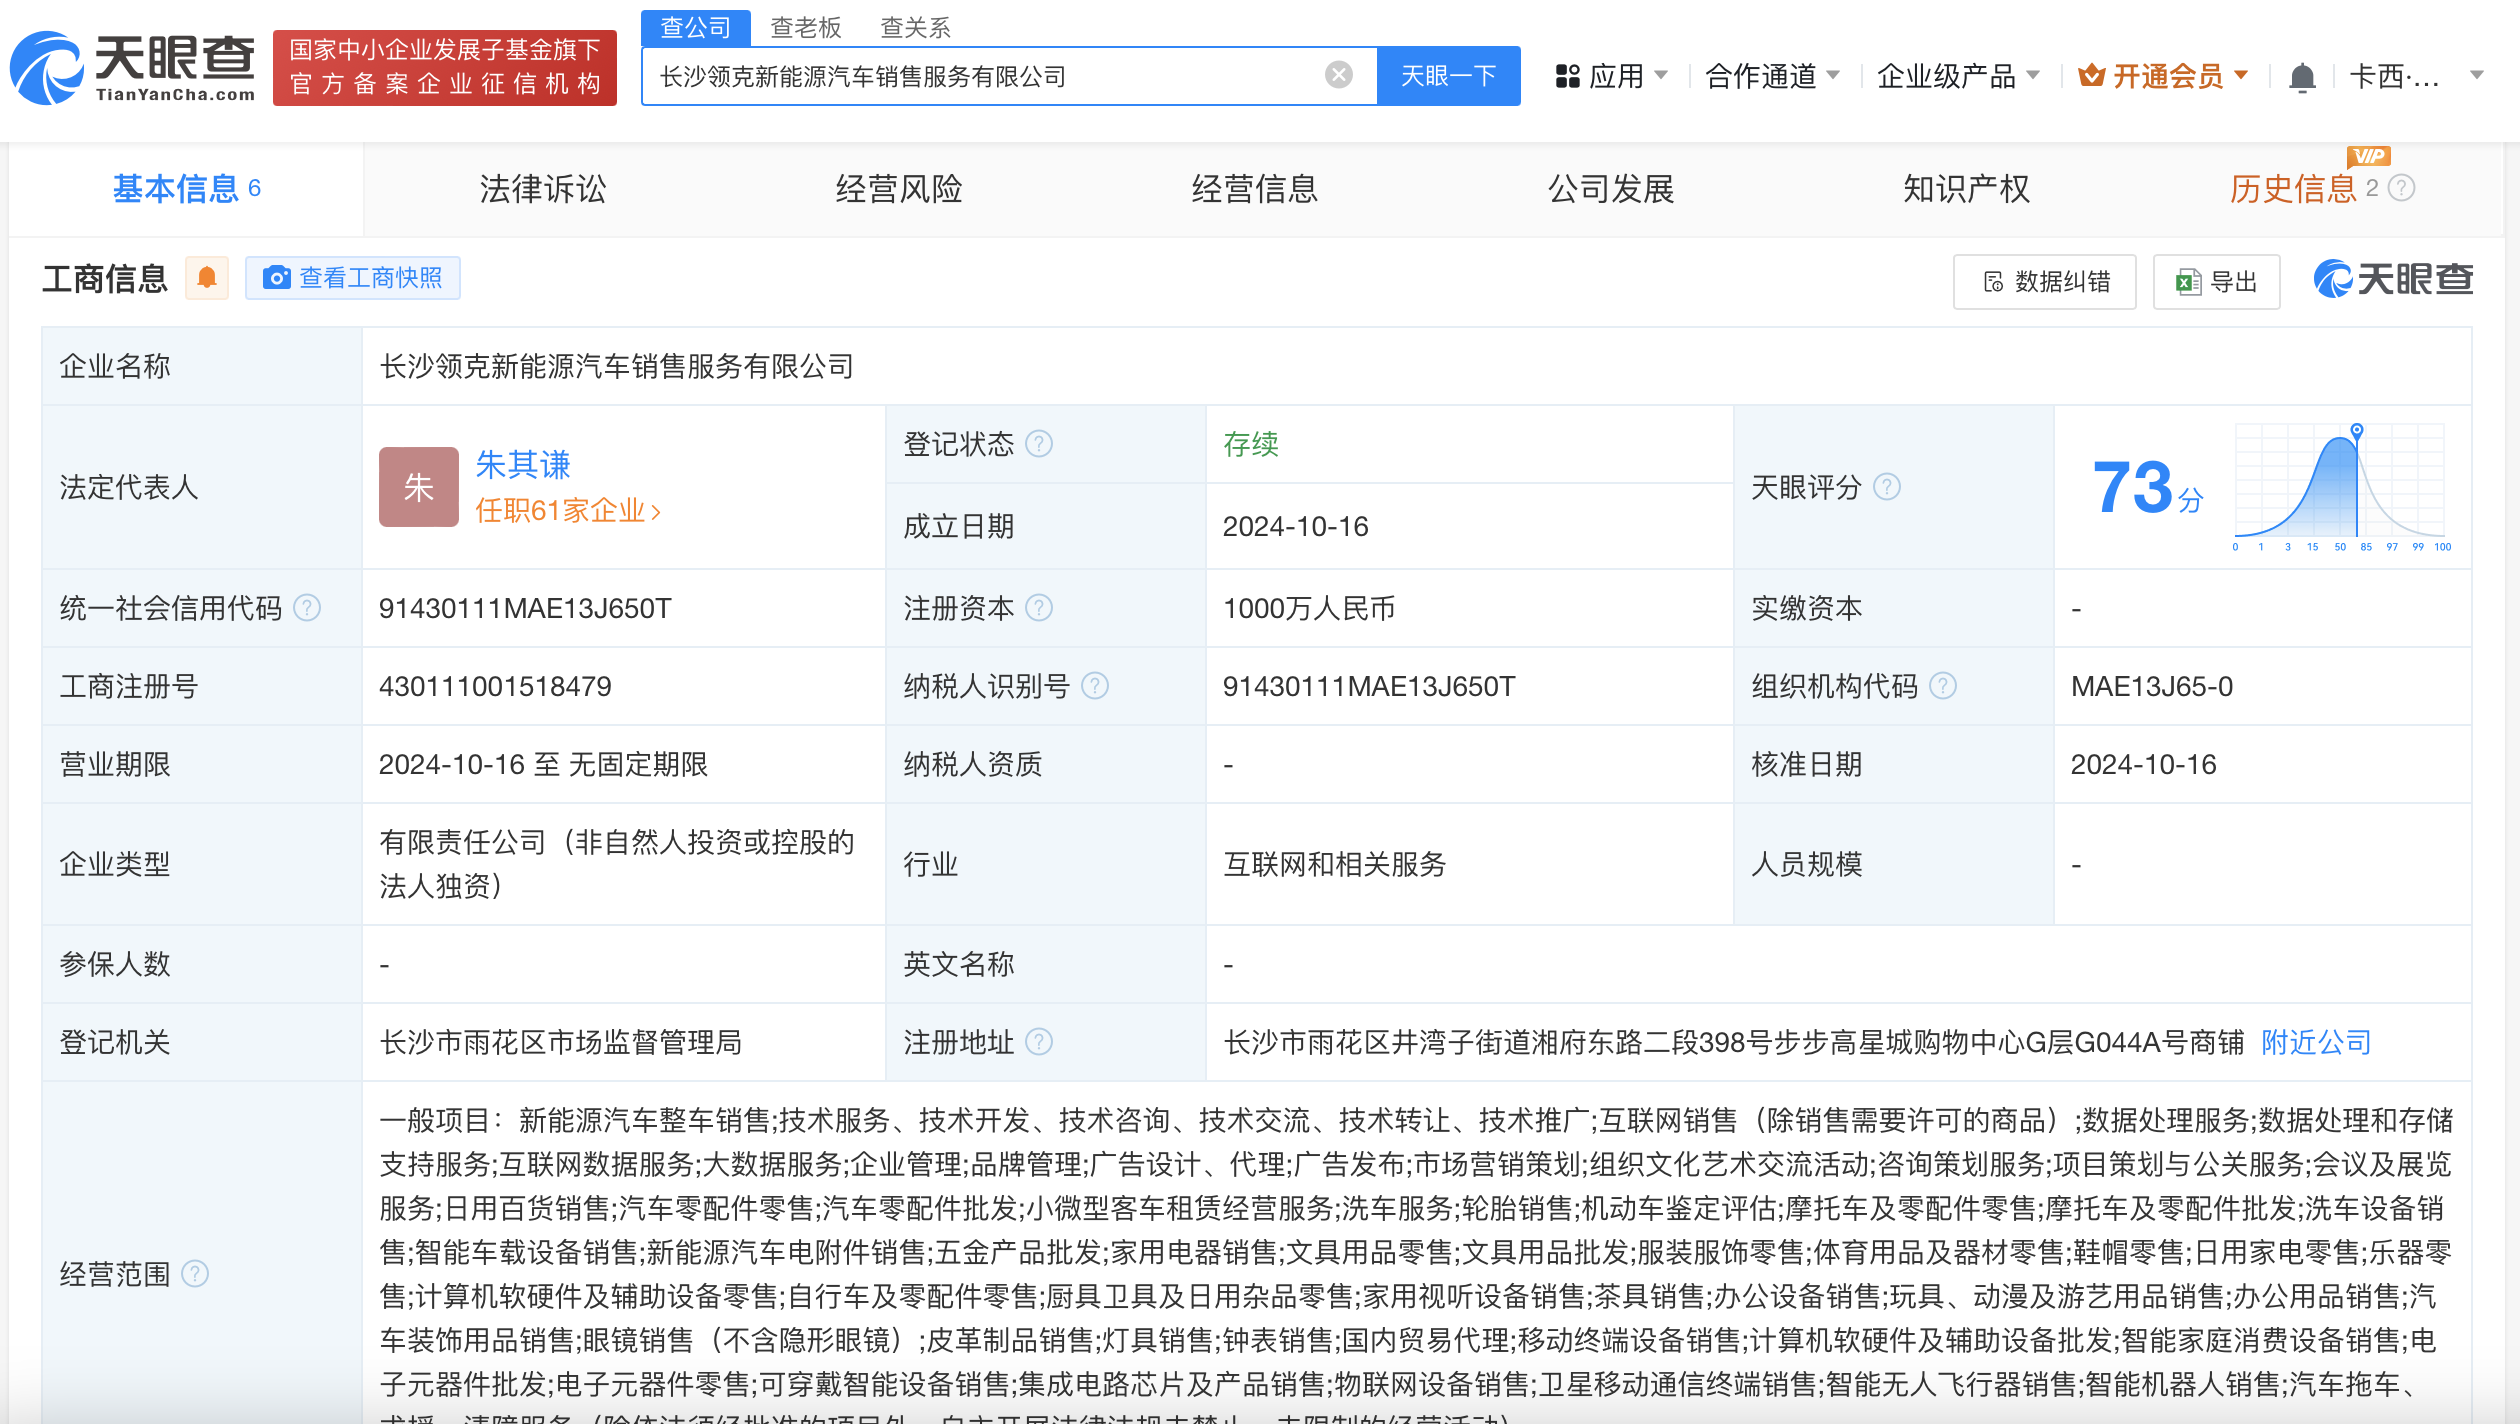The image size is (2520, 1424).
Task: Click help icon next to 经营范围
Action: click(196, 1275)
